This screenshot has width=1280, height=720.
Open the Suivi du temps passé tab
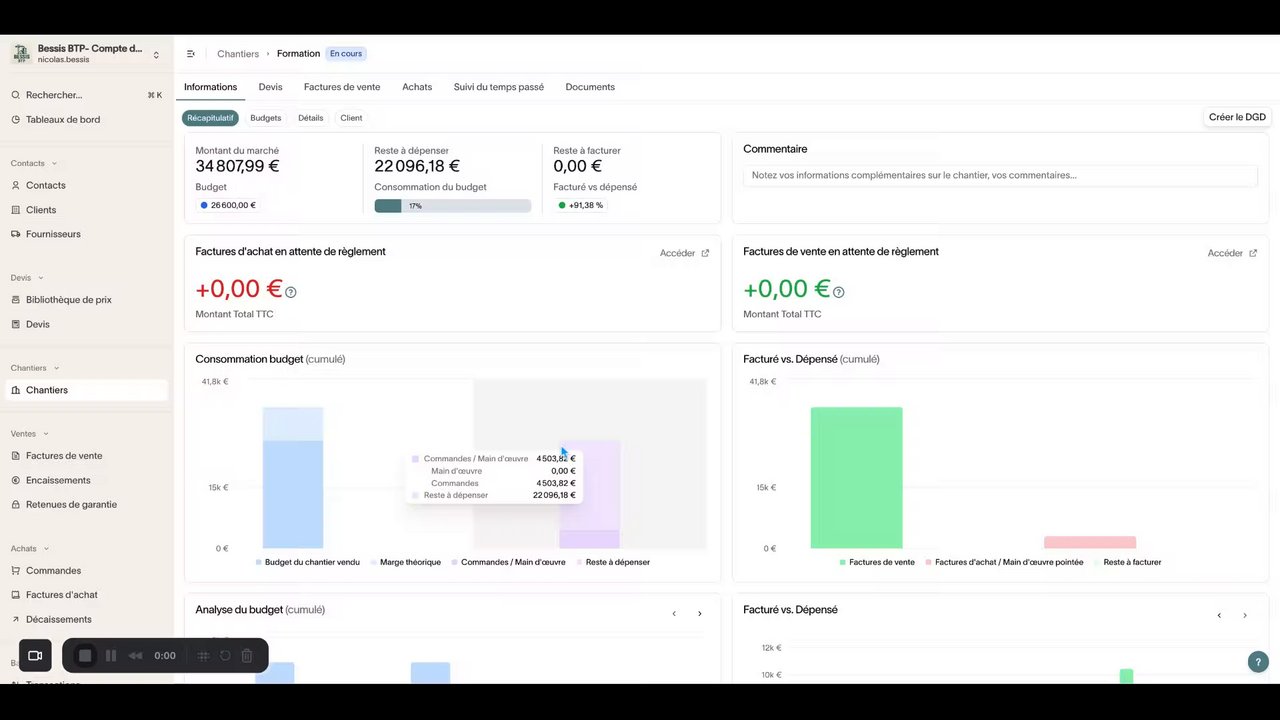(499, 87)
